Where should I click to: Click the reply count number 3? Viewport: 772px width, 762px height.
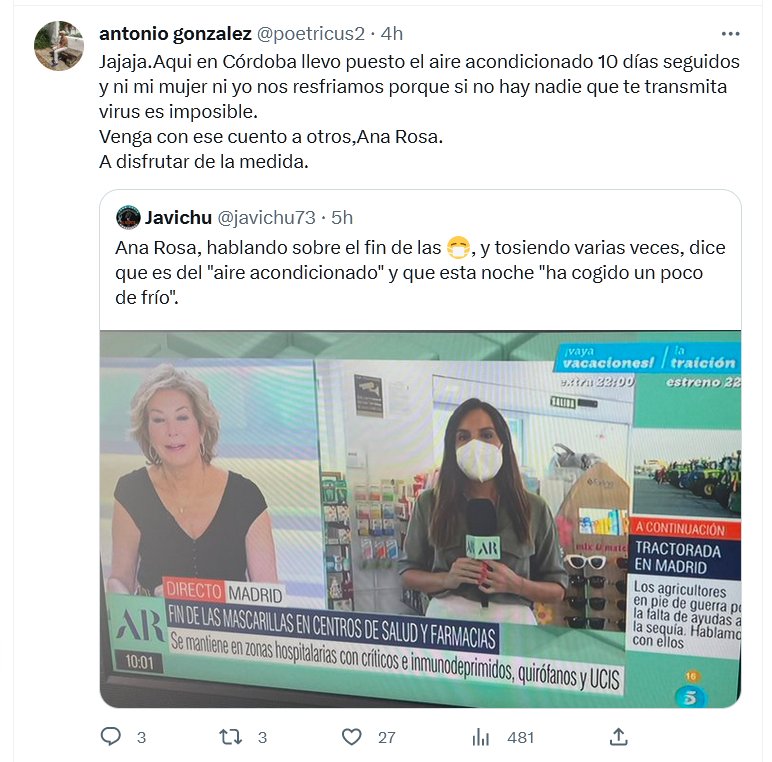[x=141, y=737]
